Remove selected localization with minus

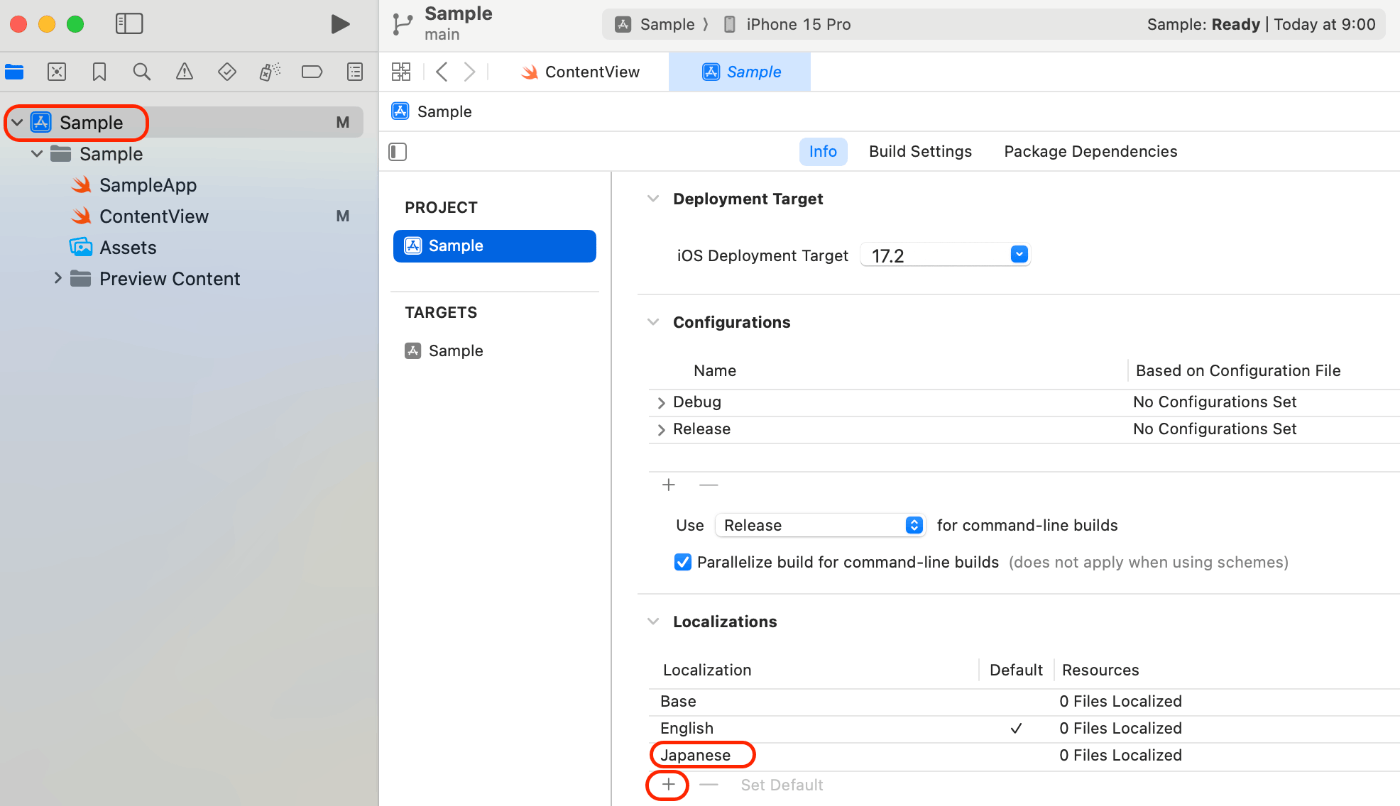click(709, 785)
